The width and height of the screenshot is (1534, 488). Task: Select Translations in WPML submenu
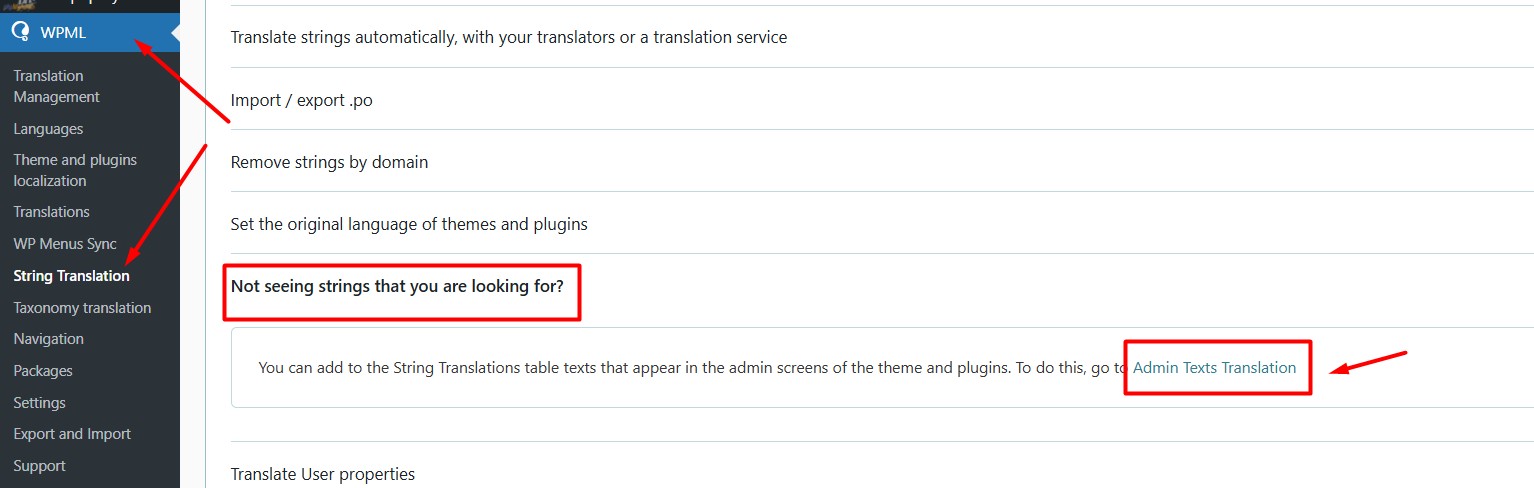coord(51,212)
